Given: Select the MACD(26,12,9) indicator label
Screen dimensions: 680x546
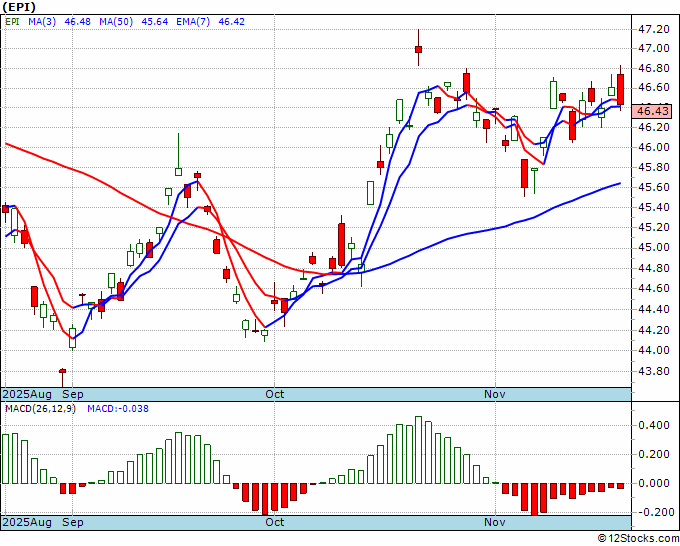Looking at the screenshot, I should [40, 409].
